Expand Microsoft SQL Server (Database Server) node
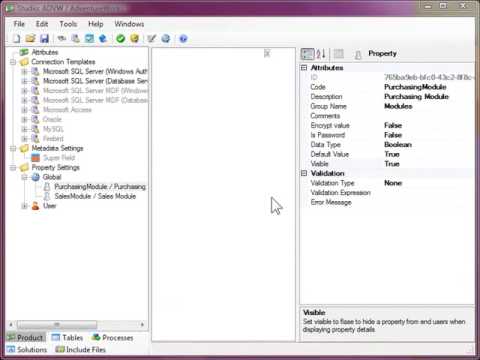Screen dimensions: 480x360 pos(24,81)
